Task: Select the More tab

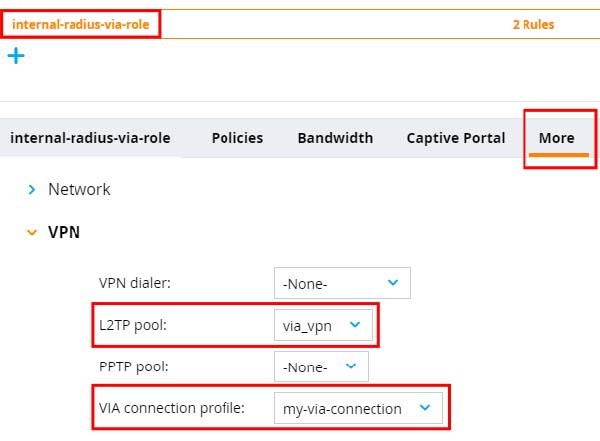Action: 557,138
